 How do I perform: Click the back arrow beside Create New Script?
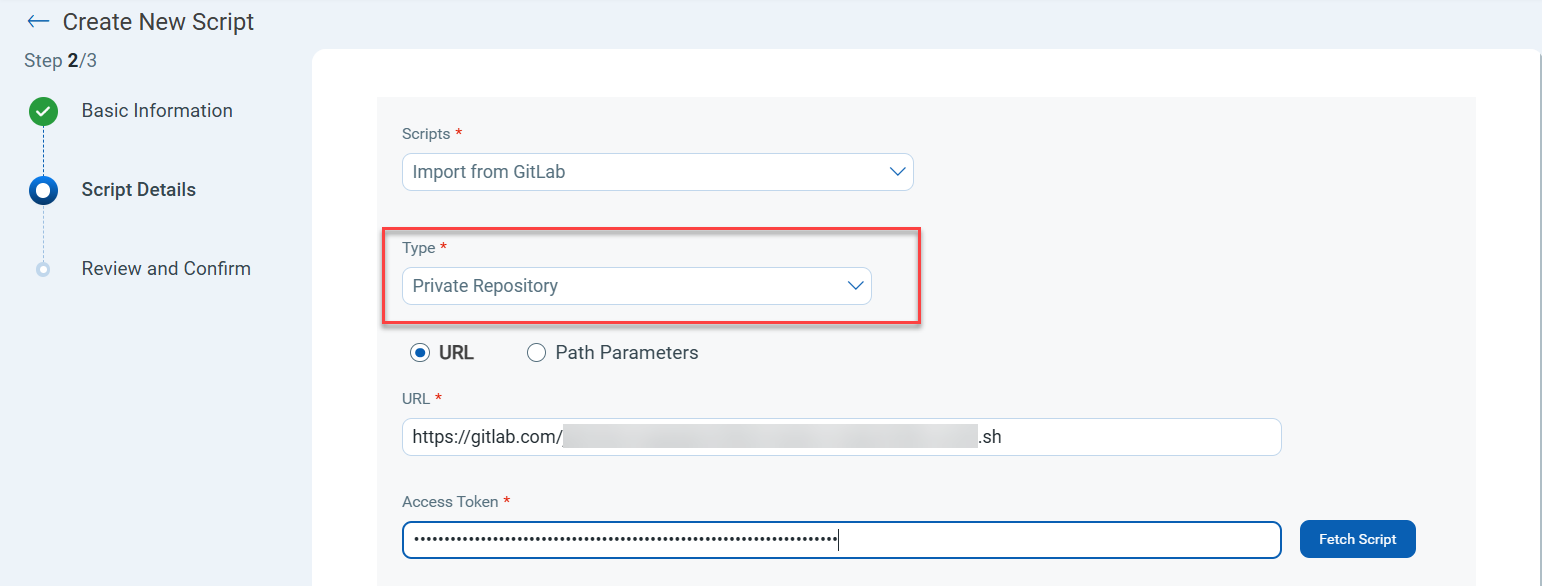pos(38,21)
